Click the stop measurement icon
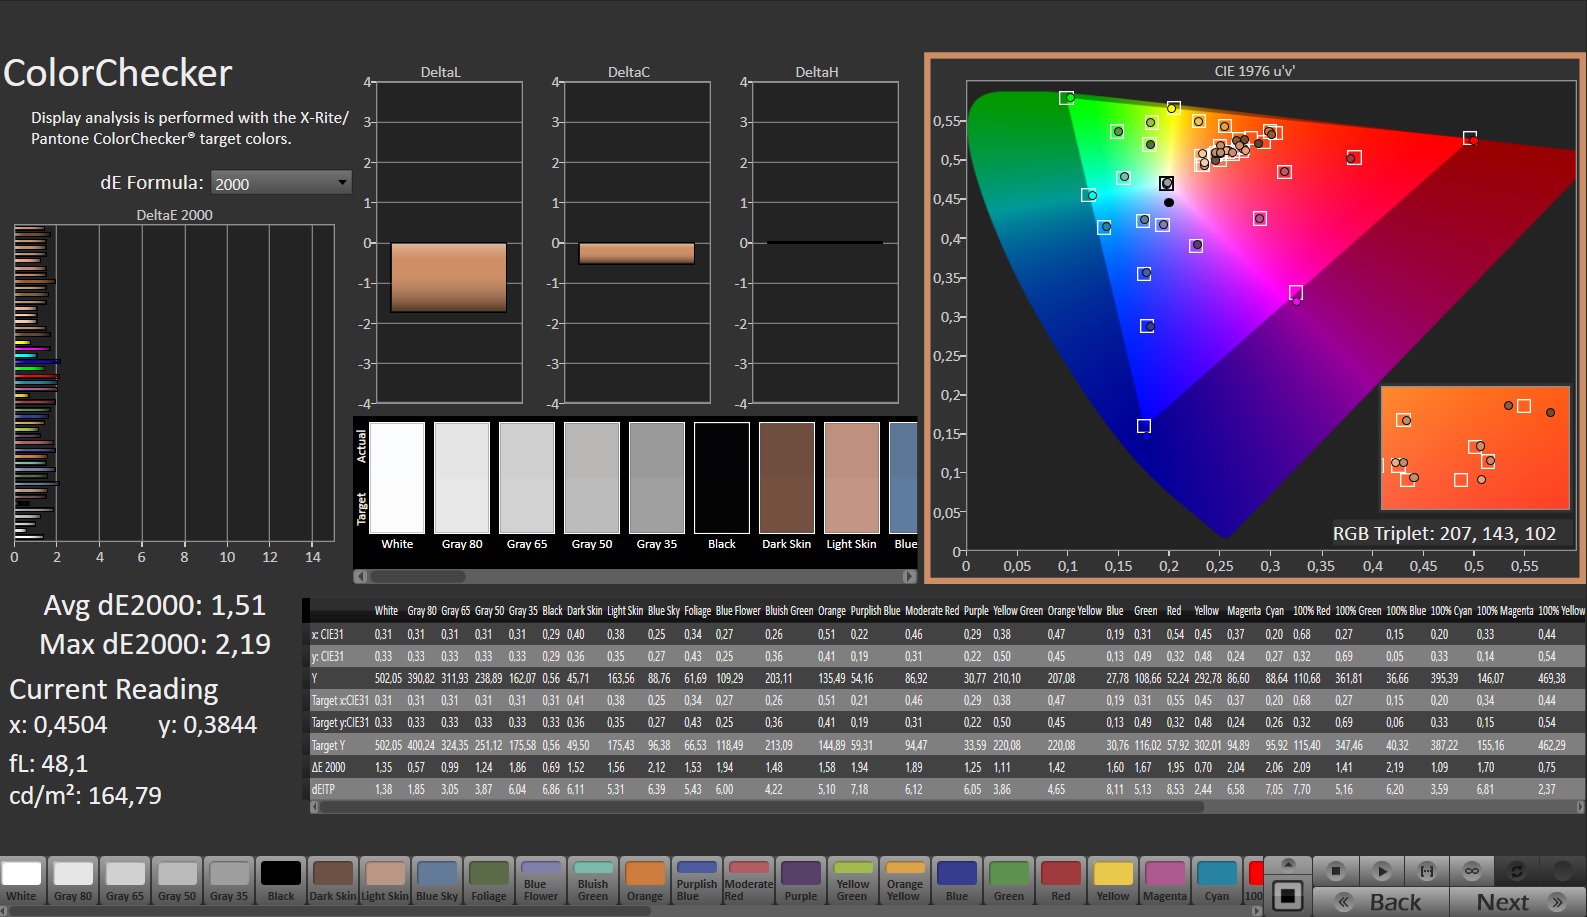 pyautogui.click(x=1335, y=871)
